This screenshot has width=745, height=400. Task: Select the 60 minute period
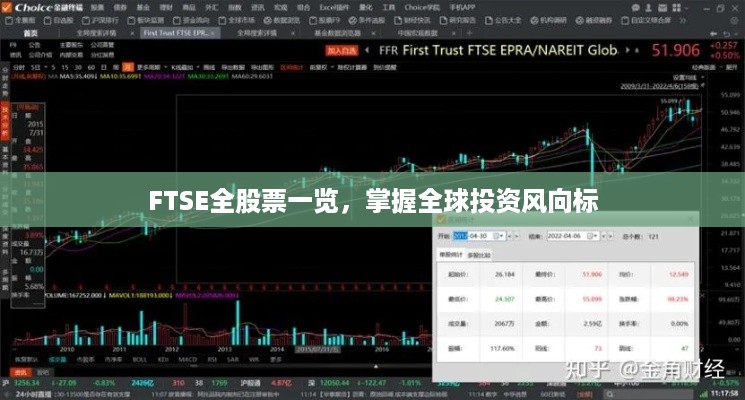(92, 67)
